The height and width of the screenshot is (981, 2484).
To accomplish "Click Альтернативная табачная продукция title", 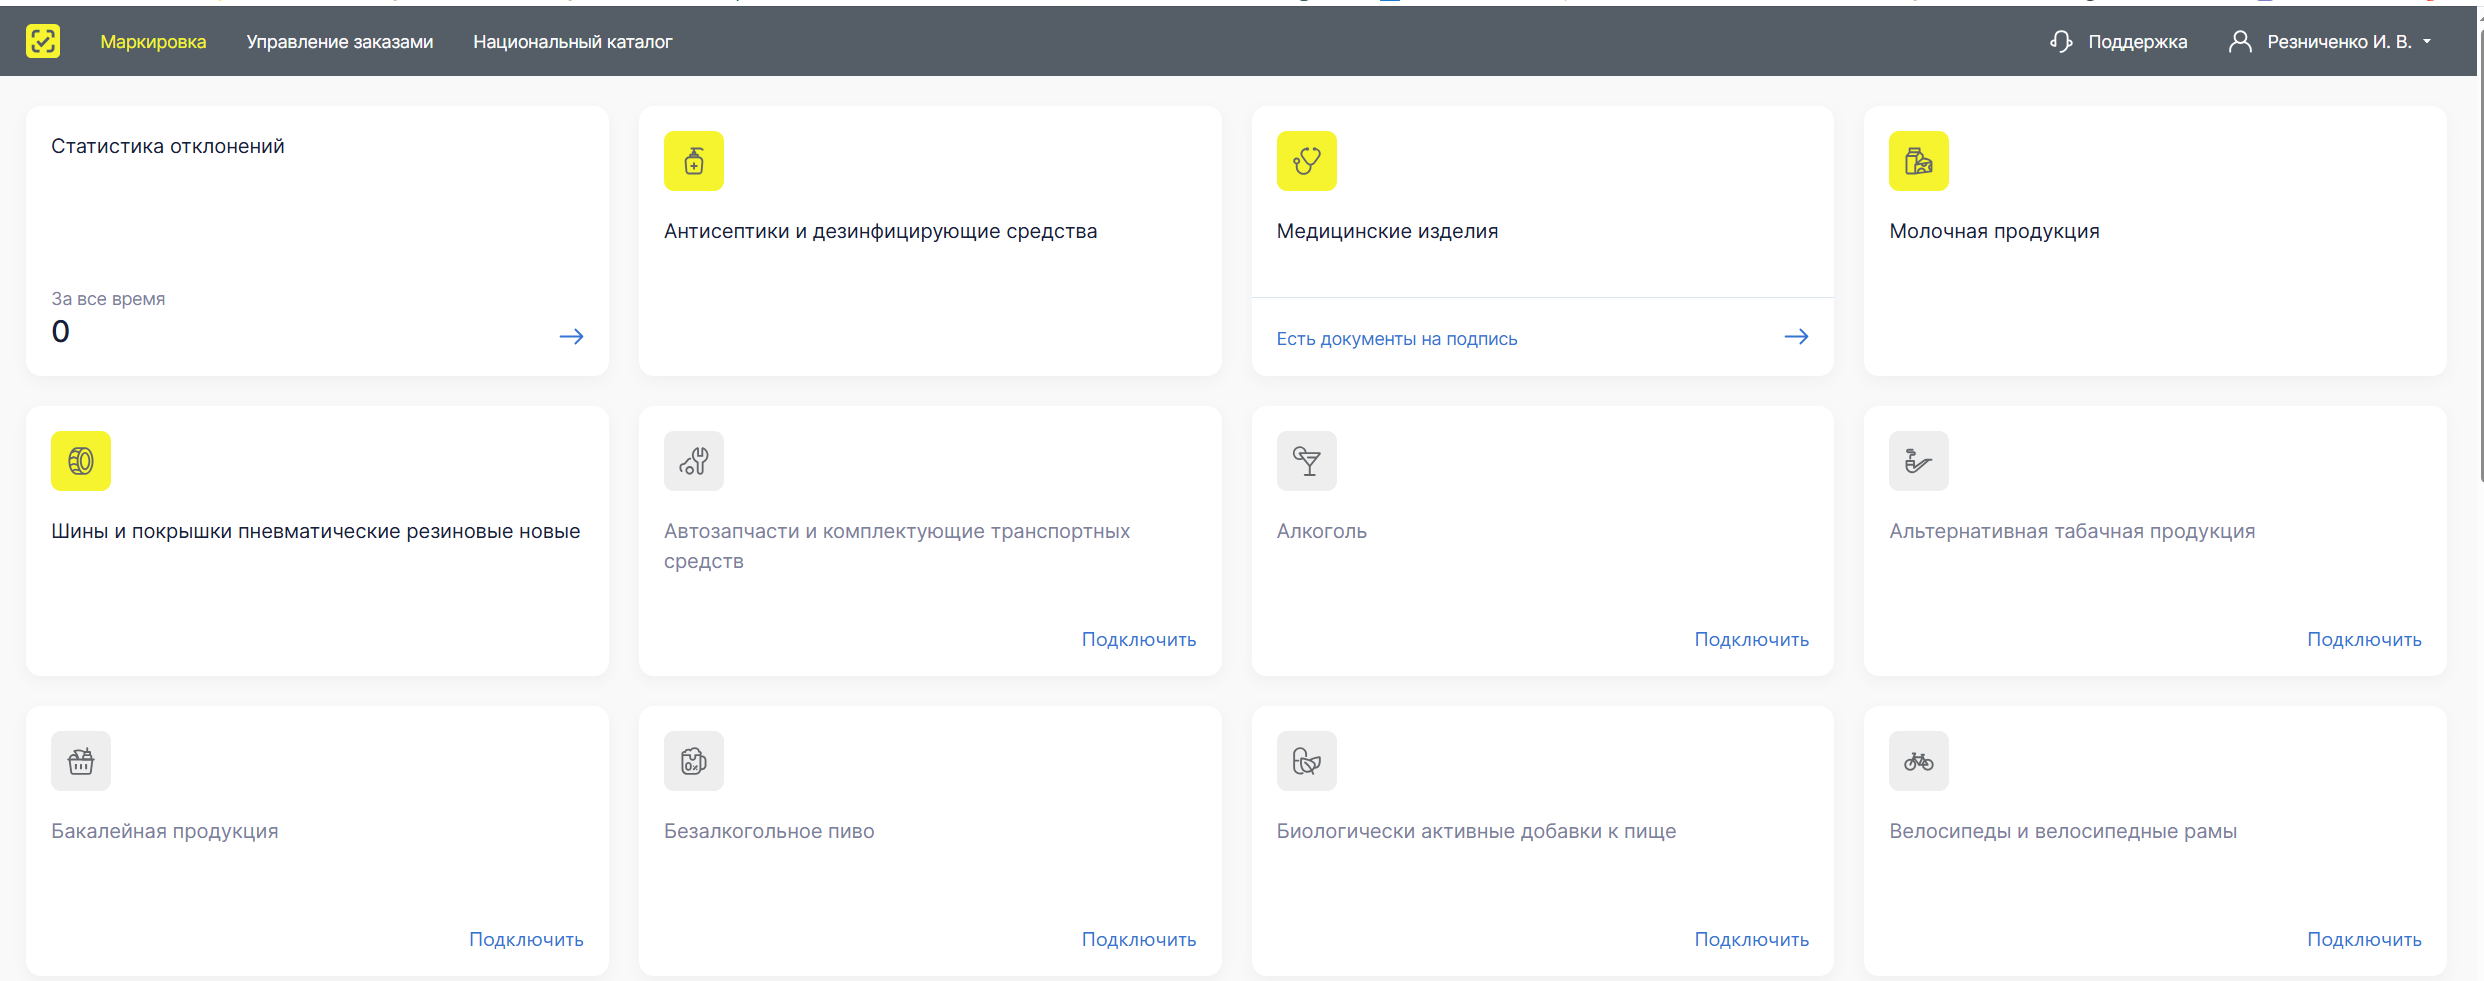I will click(x=2072, y=531).
